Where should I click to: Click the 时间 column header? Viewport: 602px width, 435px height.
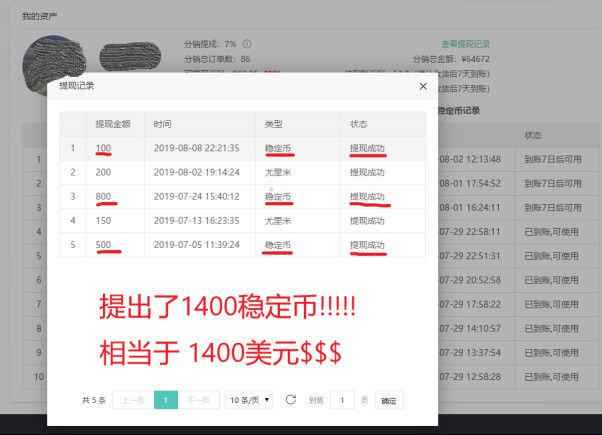[163, 124]
